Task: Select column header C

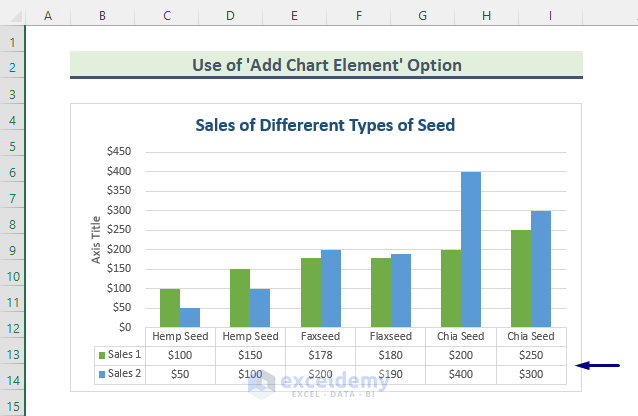Action: click(x=166, y=16)
